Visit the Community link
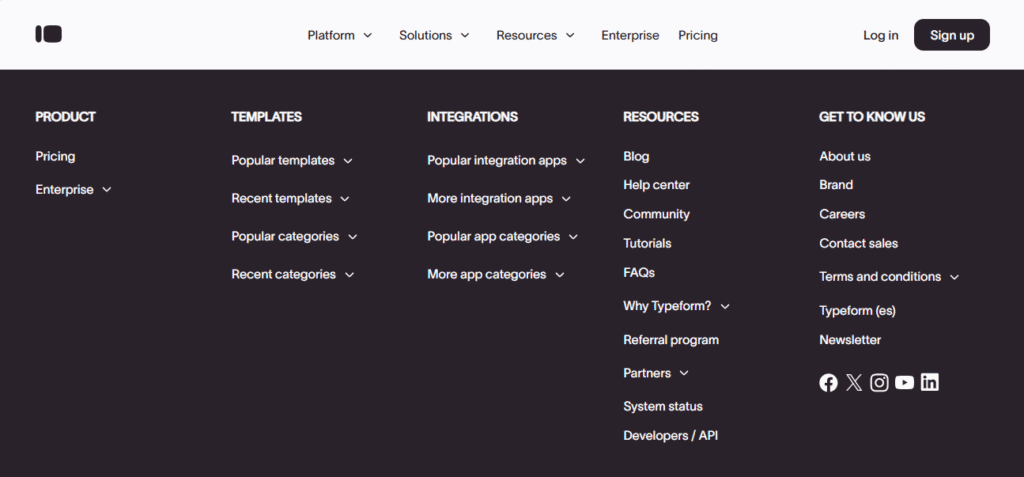Viewport: 1024px width, 477px height. pyautogui.click(x=656, y=214)
